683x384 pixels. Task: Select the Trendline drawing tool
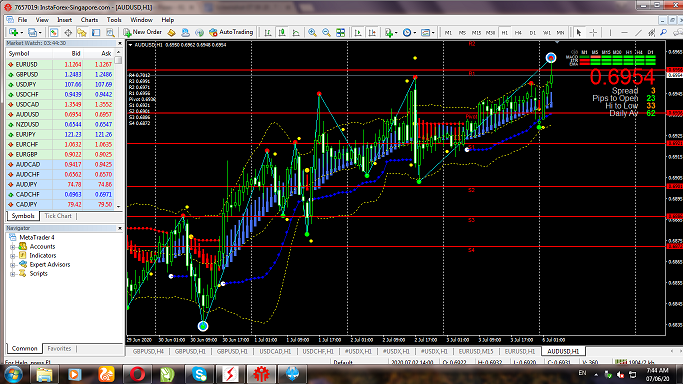(x=638, y=32)
